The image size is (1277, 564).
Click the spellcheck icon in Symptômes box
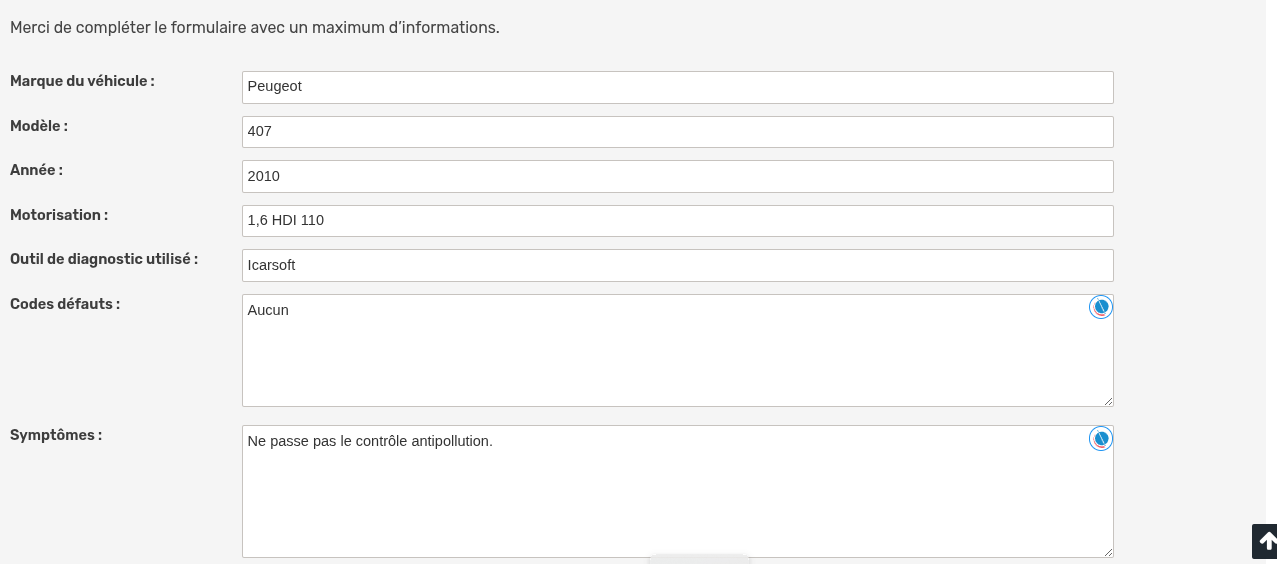click(1101, 439)
